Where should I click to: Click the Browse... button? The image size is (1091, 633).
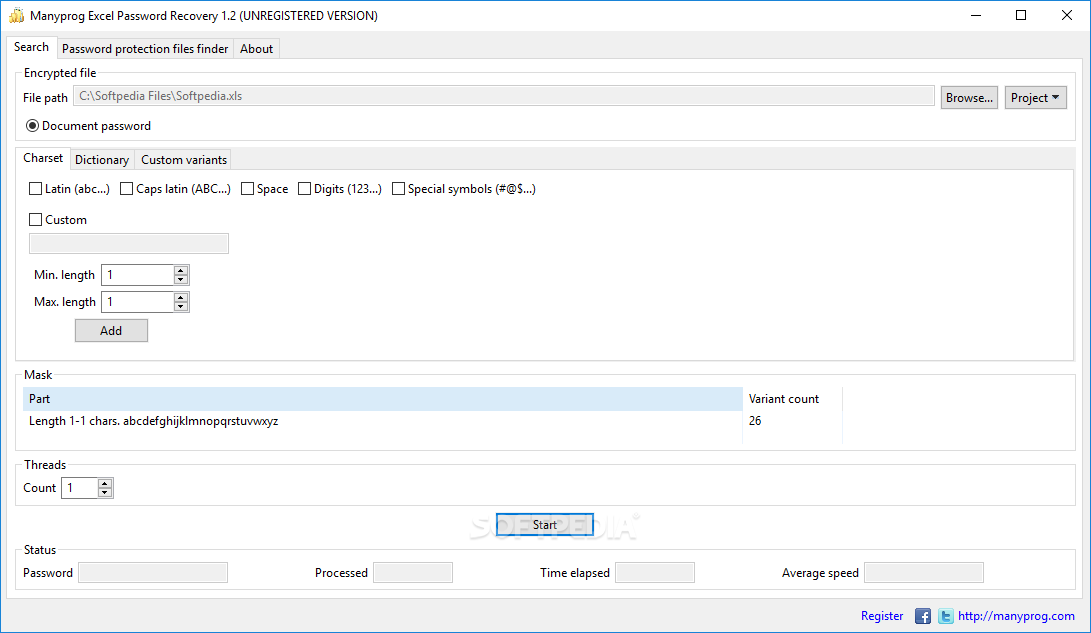[x=969, y=98]
